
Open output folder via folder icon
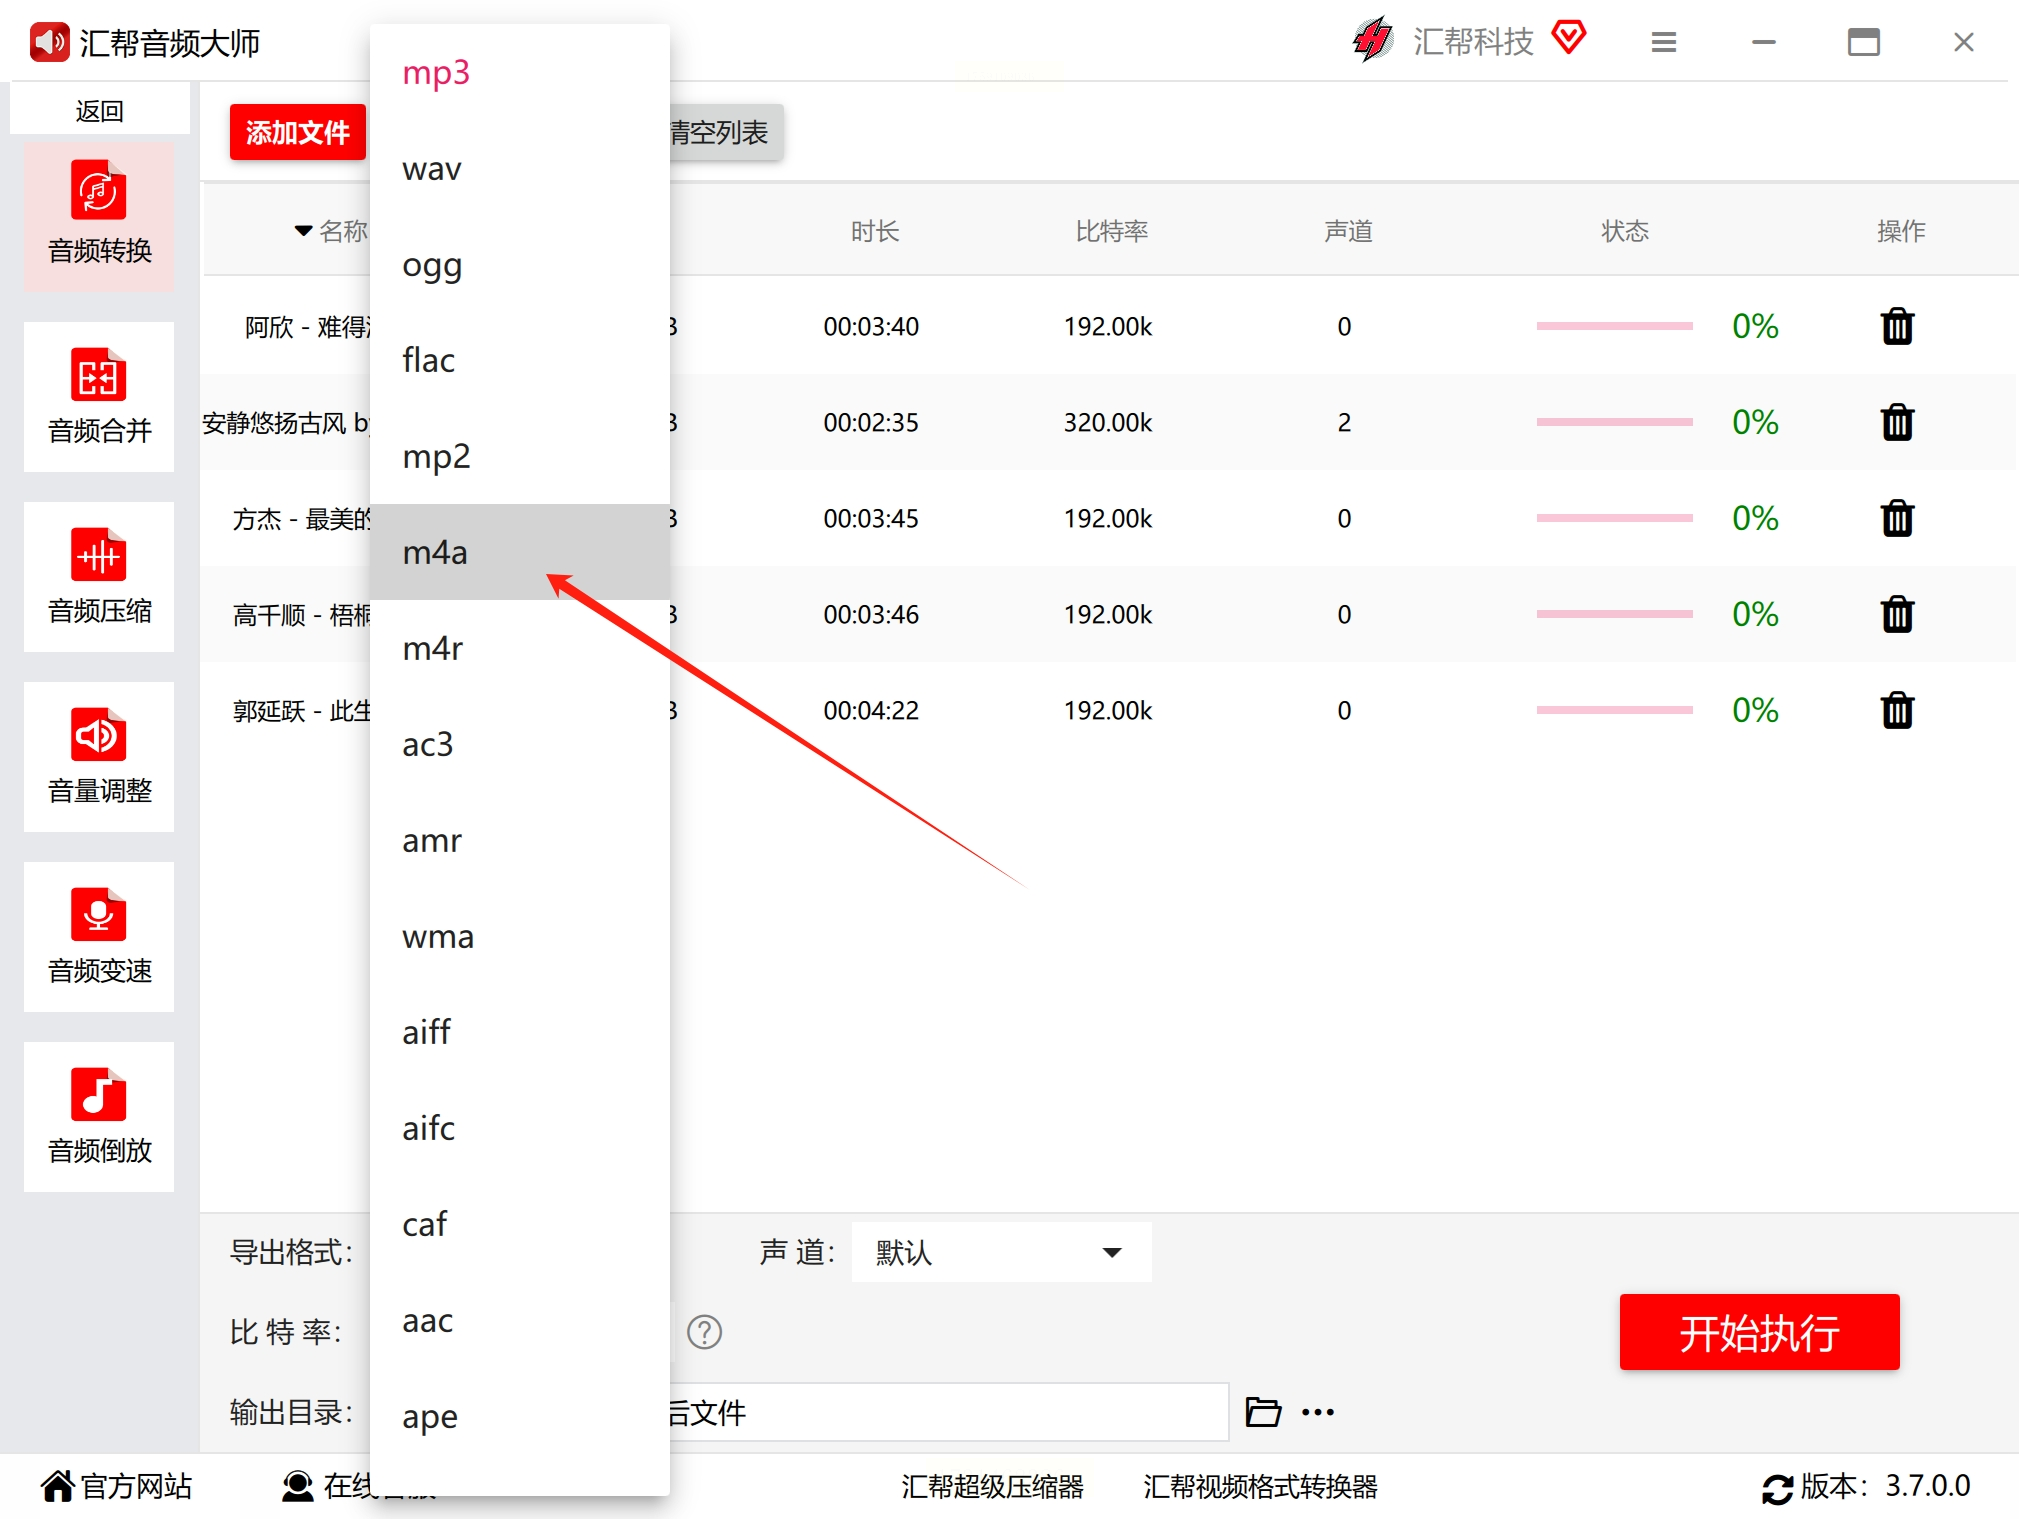pyautogui.click(x=1263, y=1411)
